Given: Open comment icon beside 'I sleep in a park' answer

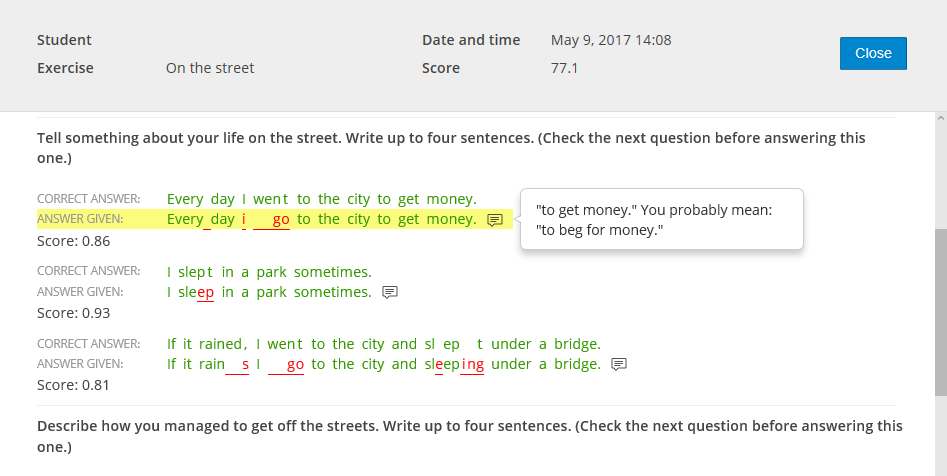Looking at the screenshot, I should click(390, 292).
